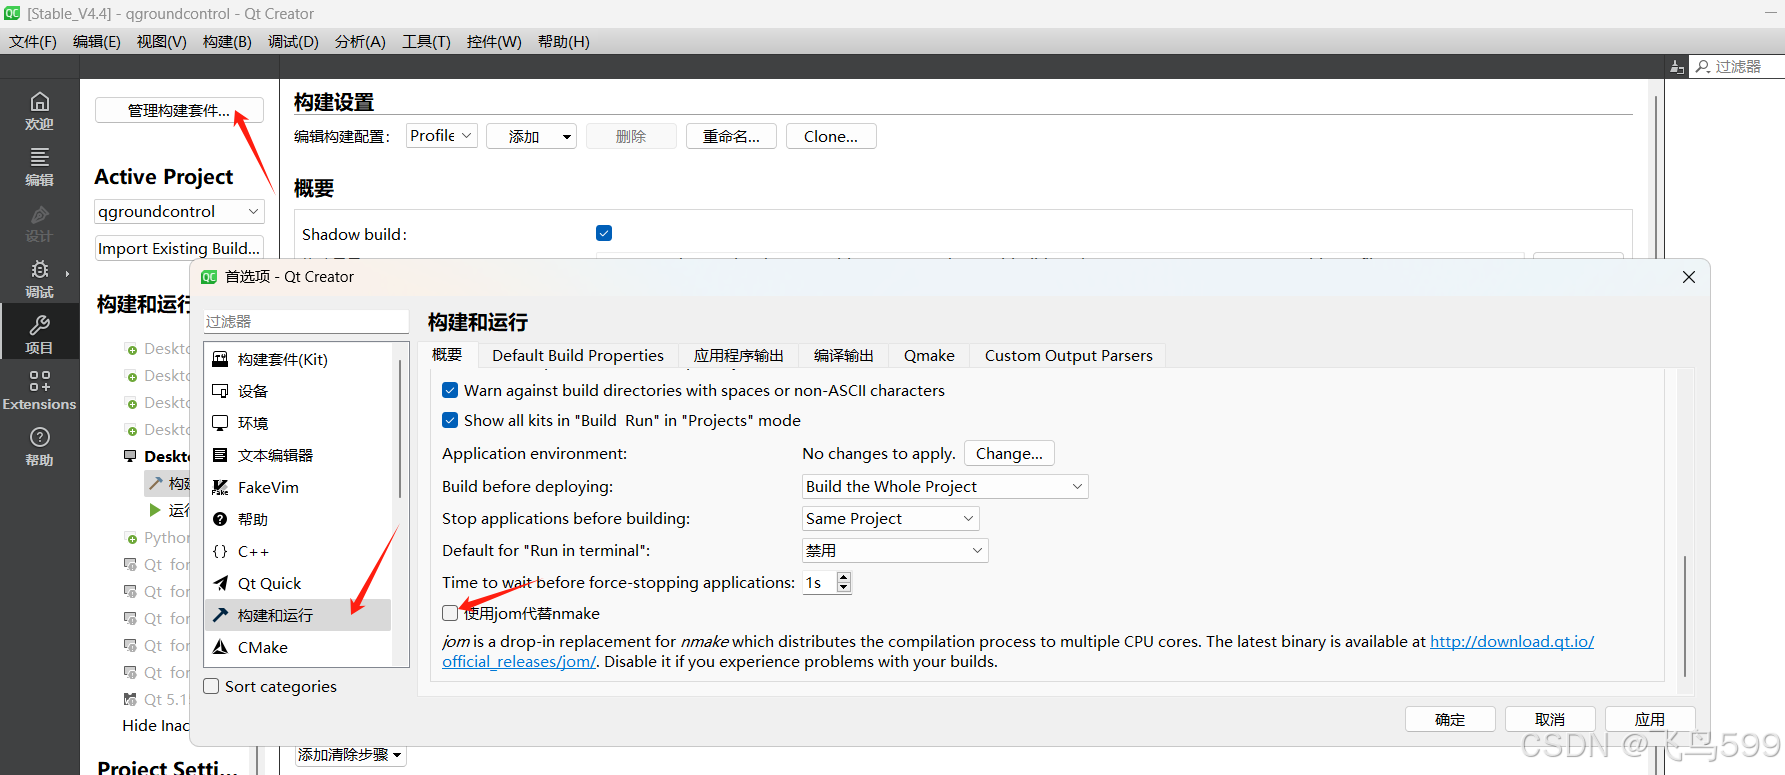Image resolution: width=1785 pixels, height=775 pixels.
Task: Open Default for Run in terminal dropdown
Action: [895, 550]
